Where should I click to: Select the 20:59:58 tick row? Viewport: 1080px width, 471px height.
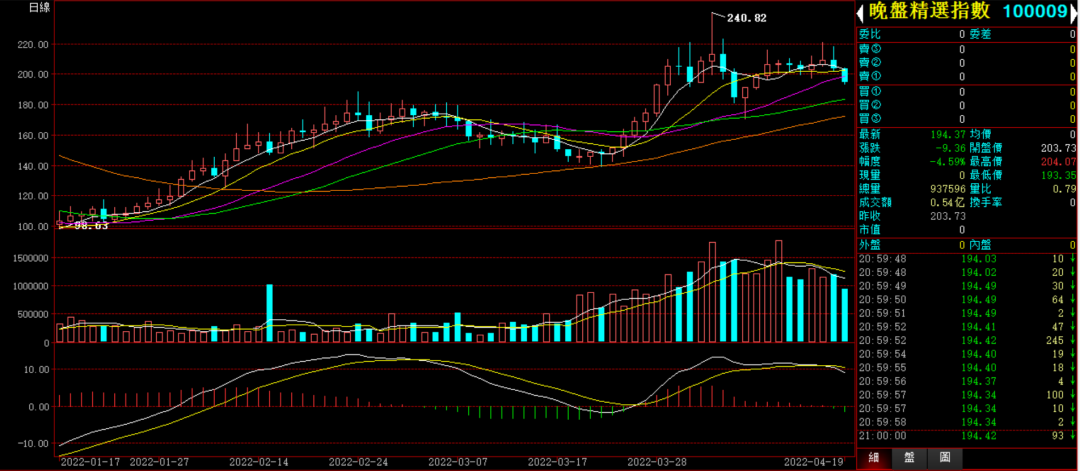967,422
